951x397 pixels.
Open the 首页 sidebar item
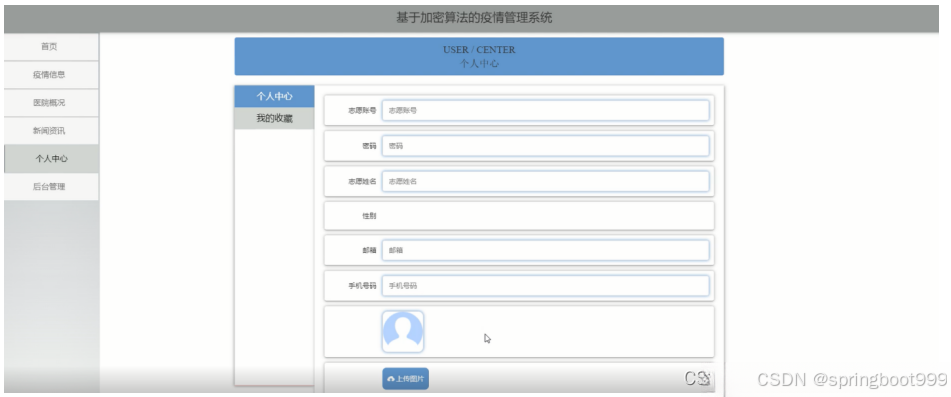tap(51, 47)
